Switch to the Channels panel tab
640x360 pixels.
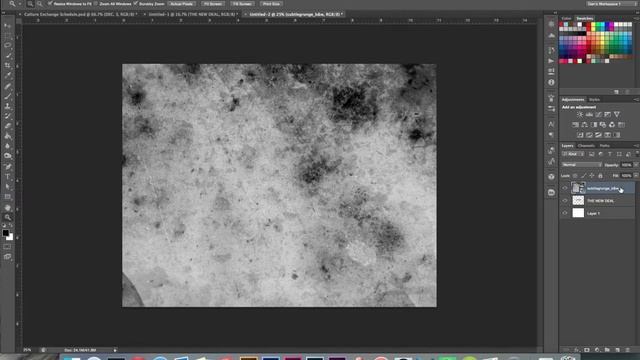coord(586,146)
